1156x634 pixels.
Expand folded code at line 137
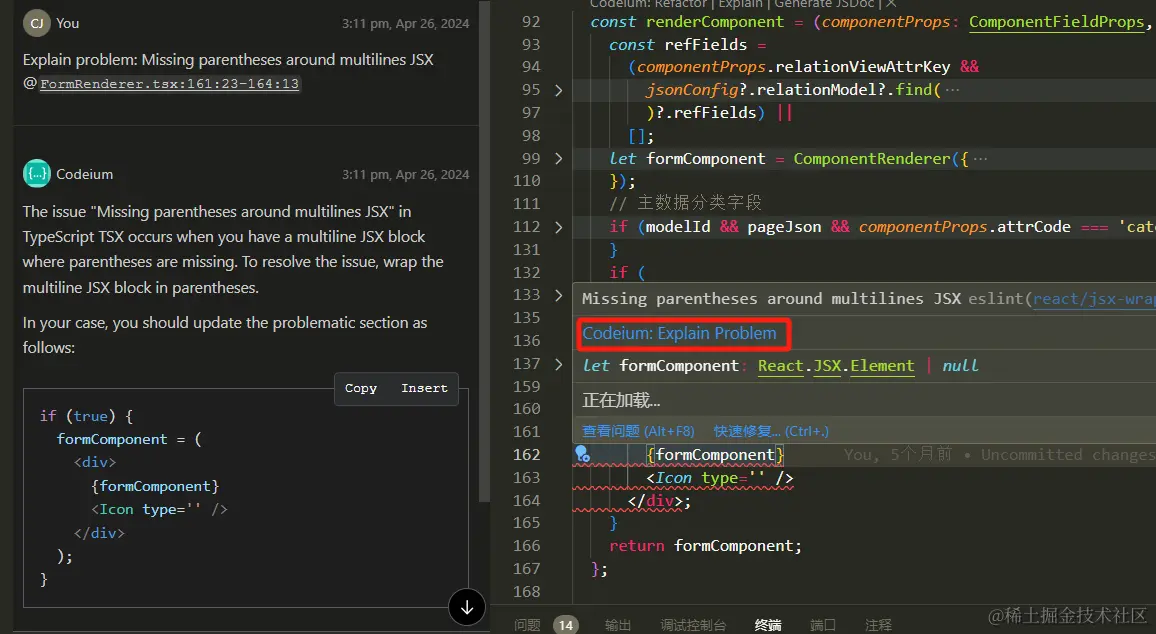[x=558, y=364]
